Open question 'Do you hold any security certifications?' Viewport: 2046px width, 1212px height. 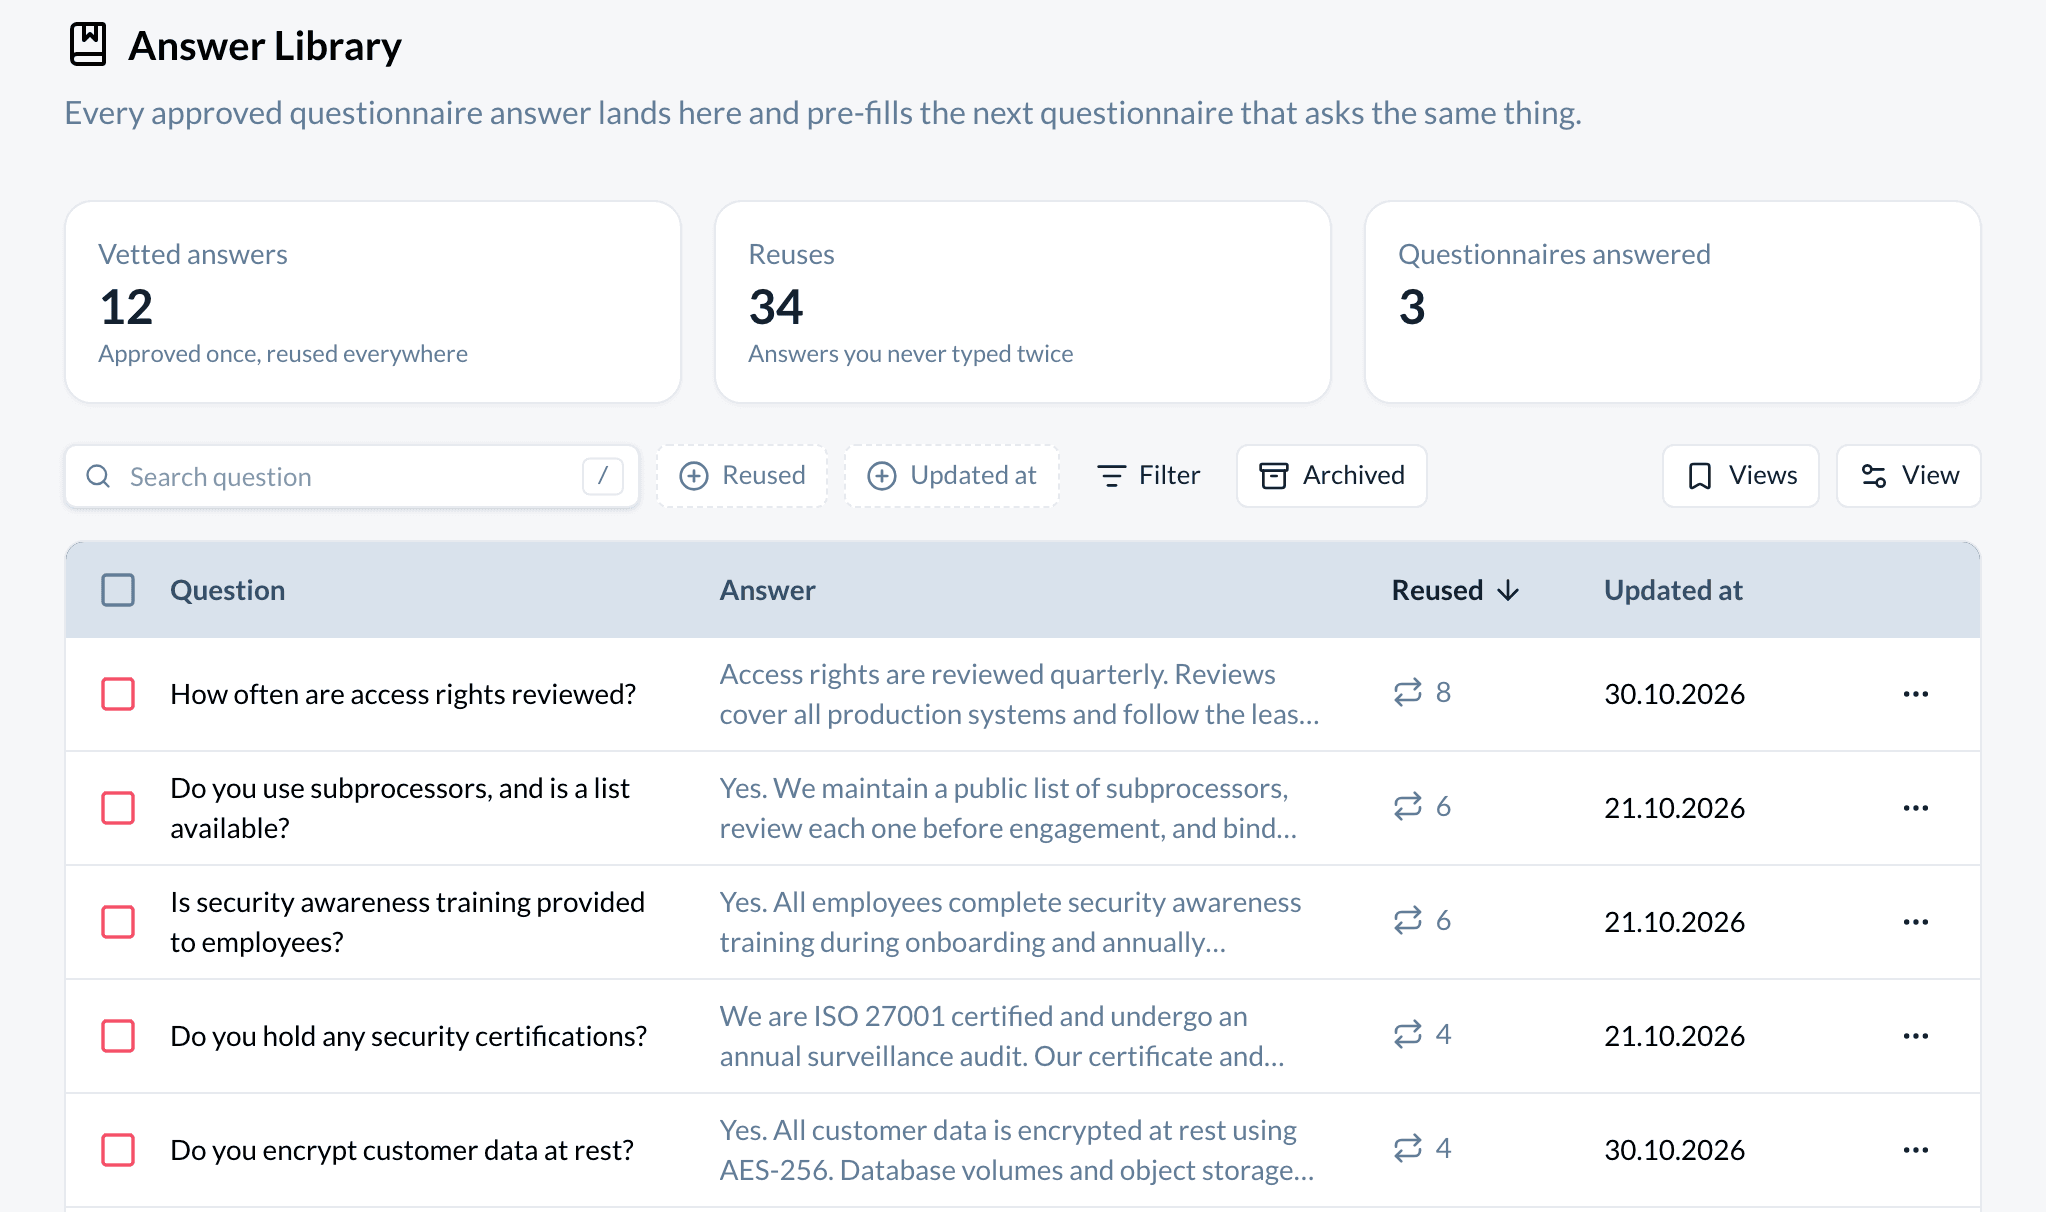point(408,1036)
